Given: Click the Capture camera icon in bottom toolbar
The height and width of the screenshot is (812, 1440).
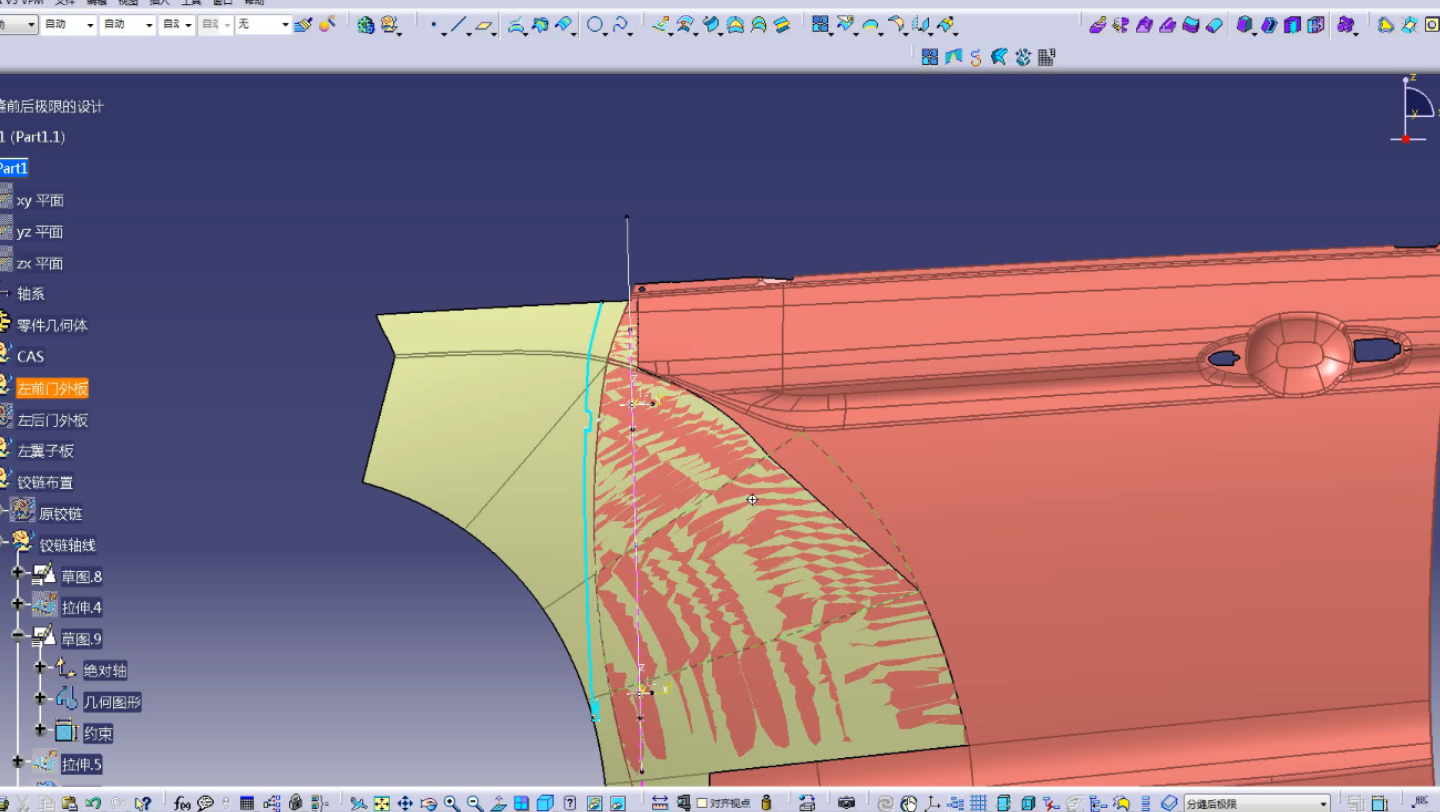Looking at the screenshot, I should [x=847, y=802].
